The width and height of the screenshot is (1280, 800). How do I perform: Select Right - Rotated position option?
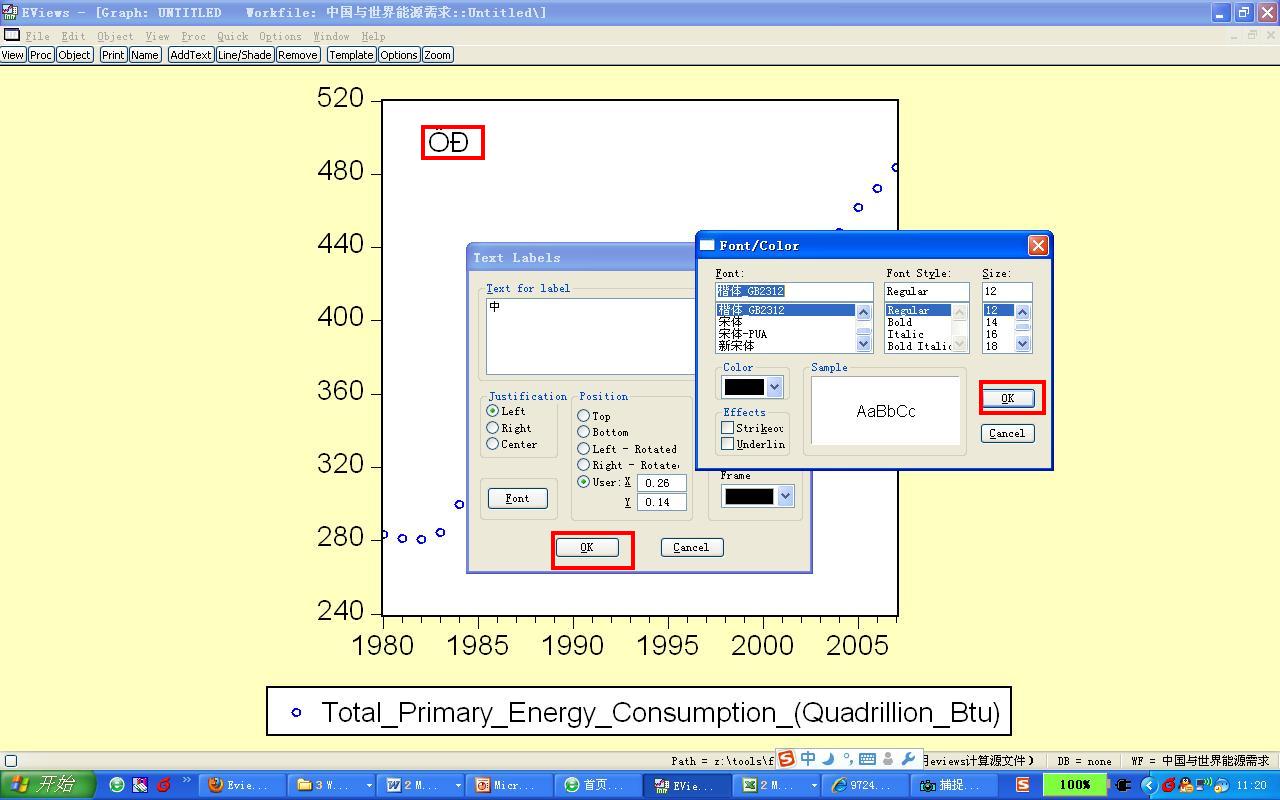click(583, 465)
